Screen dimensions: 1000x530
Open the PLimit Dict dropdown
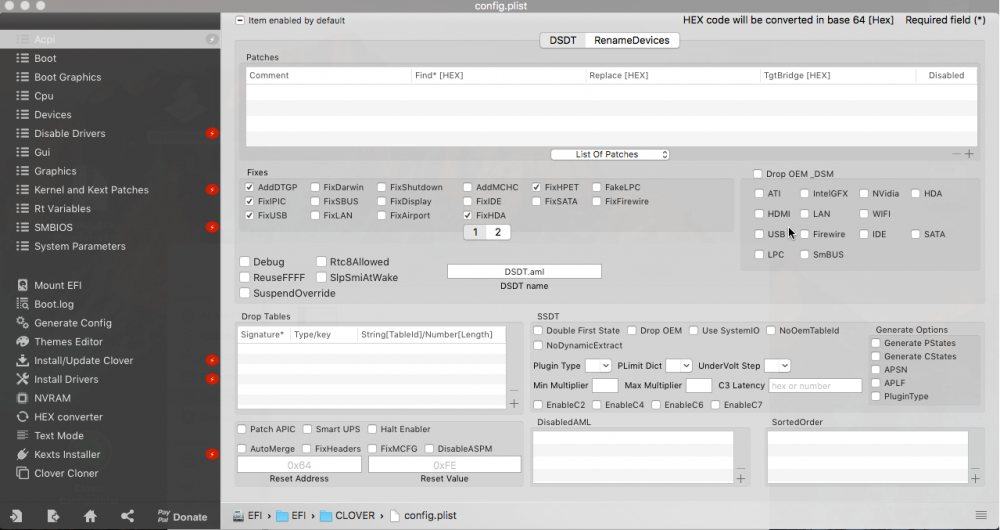pyautogui.click(x=679, y=365)
